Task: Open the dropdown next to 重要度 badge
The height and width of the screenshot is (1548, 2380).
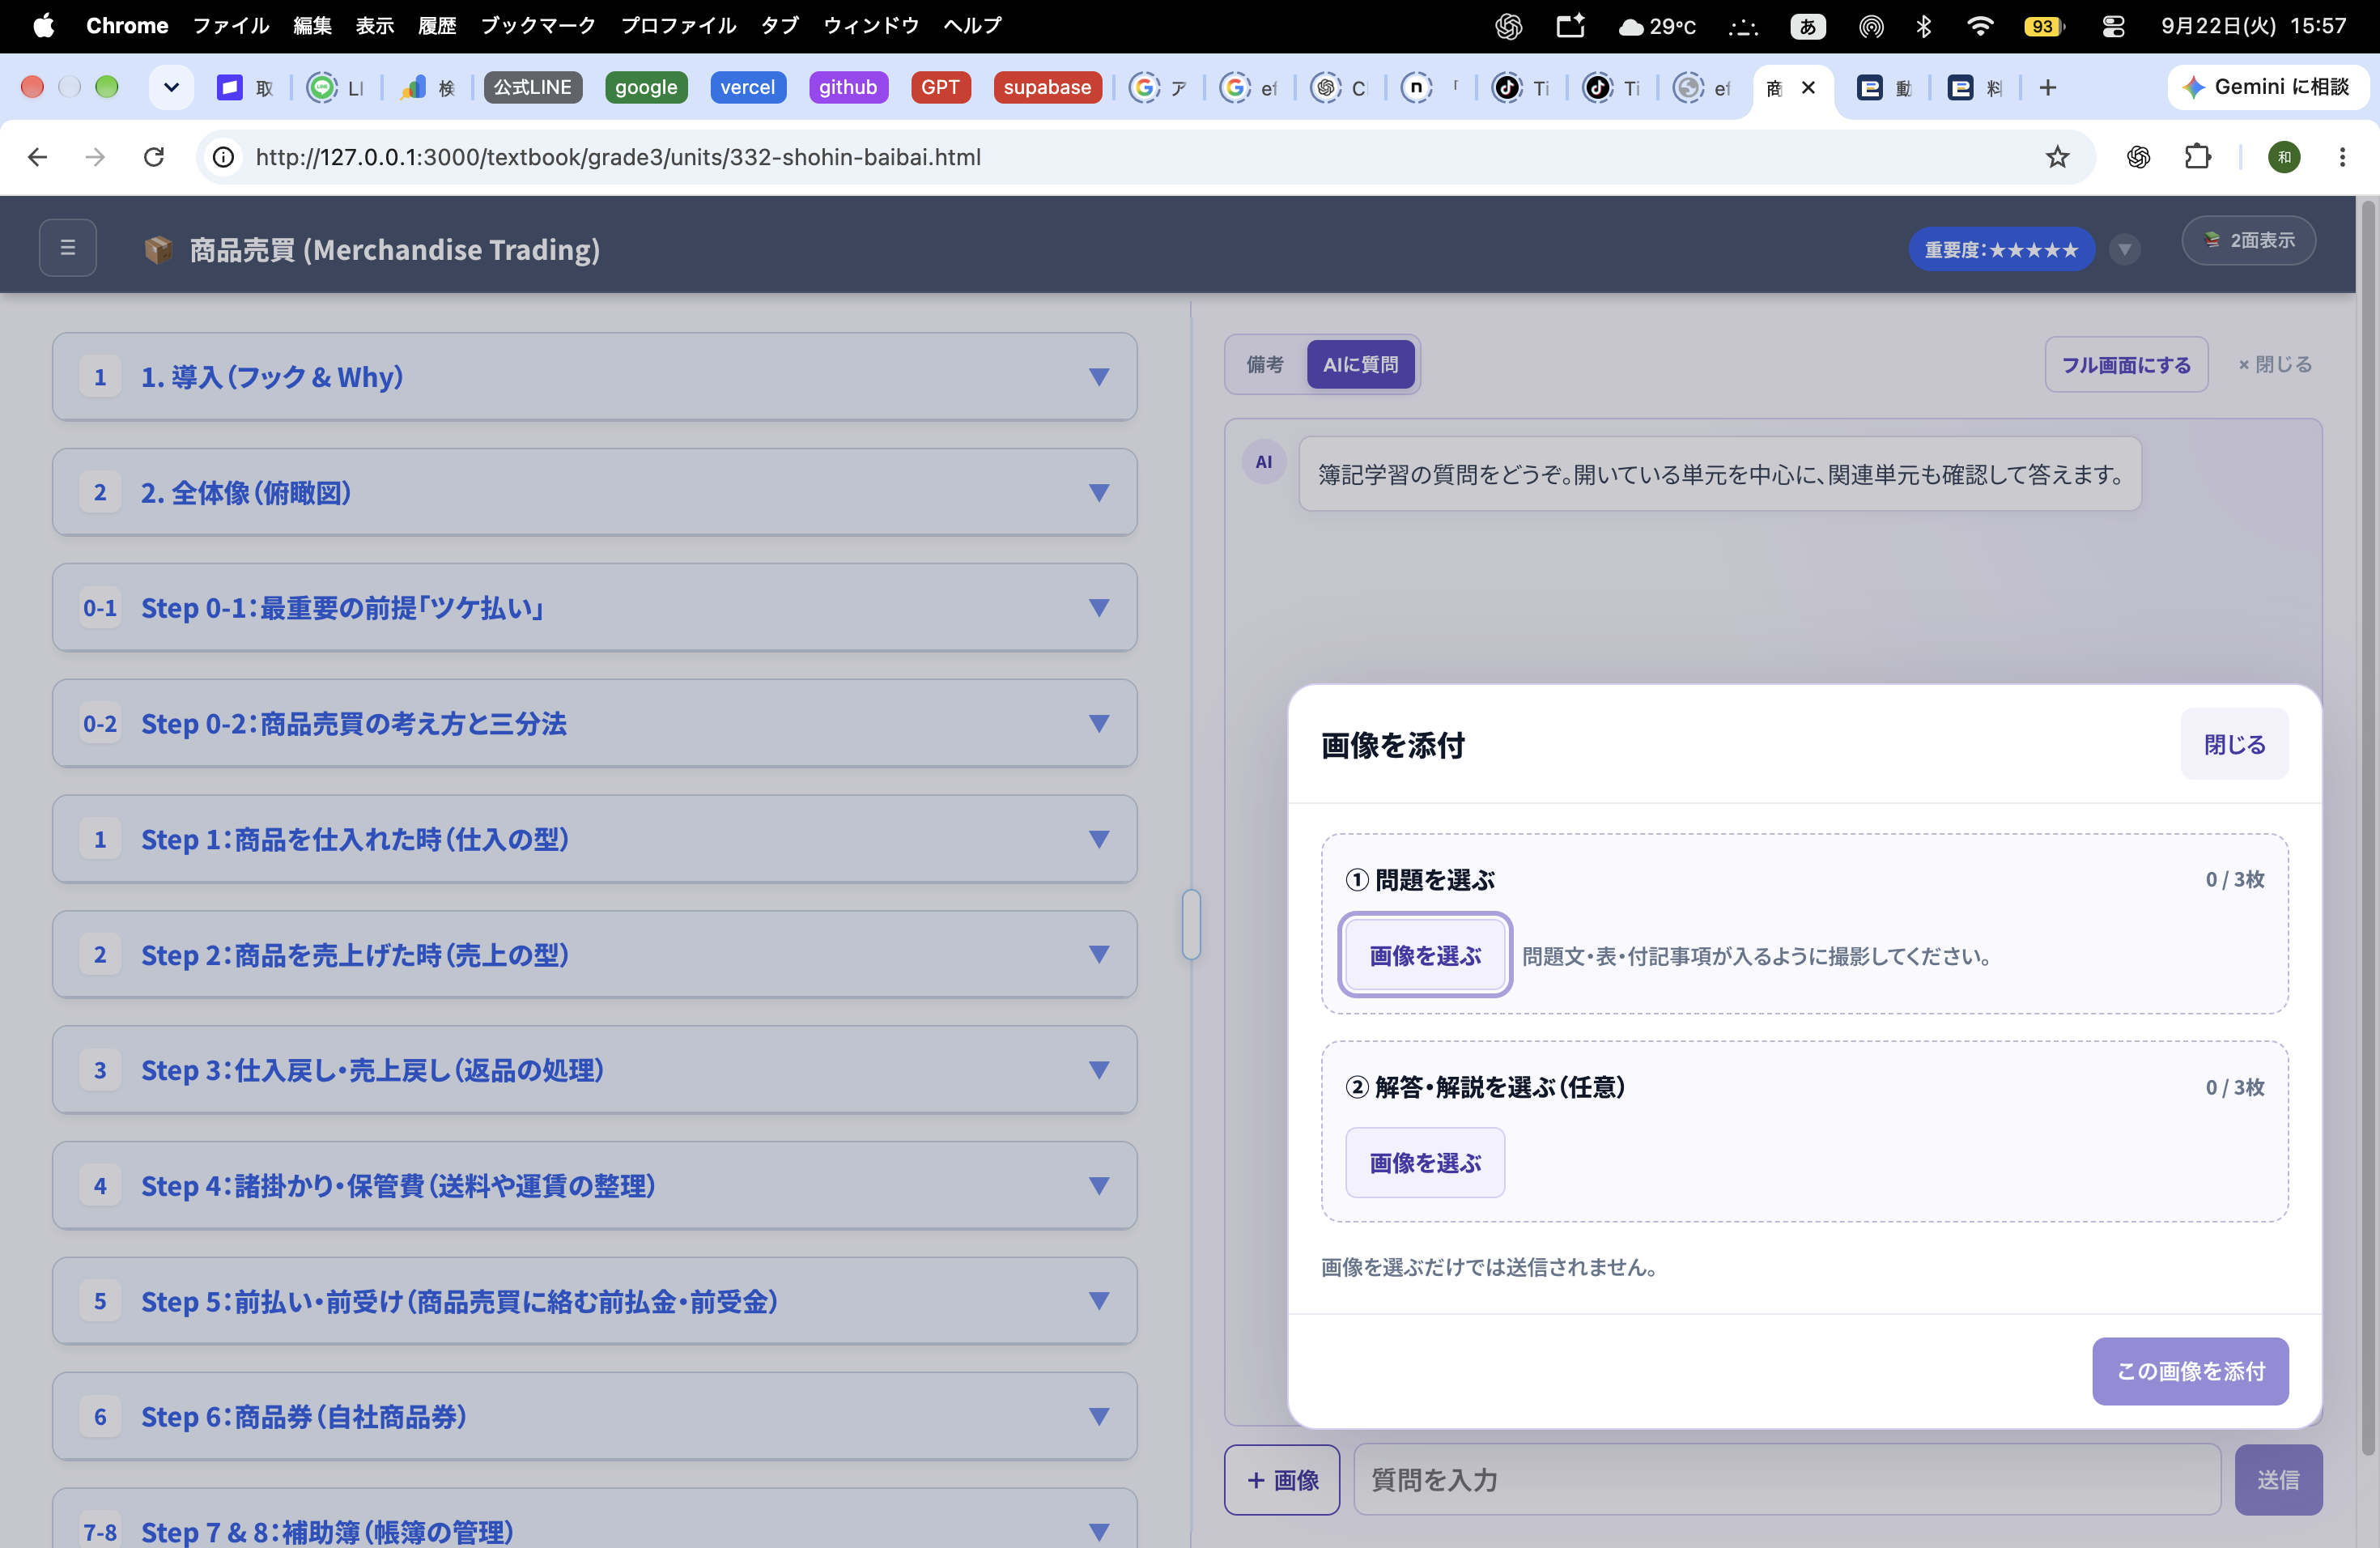Action: (x=2124, y=249)
